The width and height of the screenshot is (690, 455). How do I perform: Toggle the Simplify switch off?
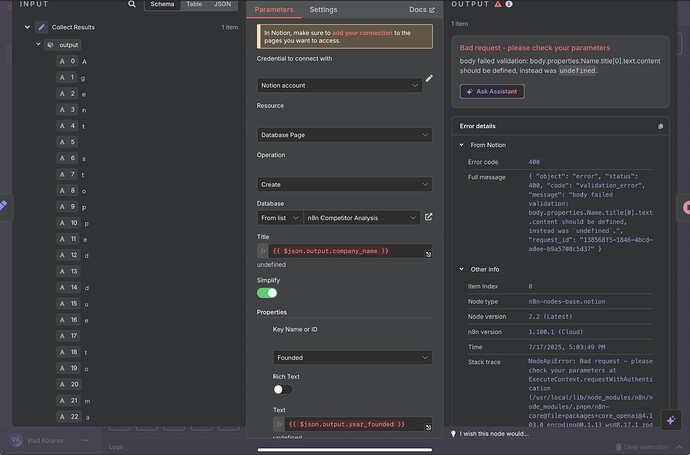click(267, 293)
